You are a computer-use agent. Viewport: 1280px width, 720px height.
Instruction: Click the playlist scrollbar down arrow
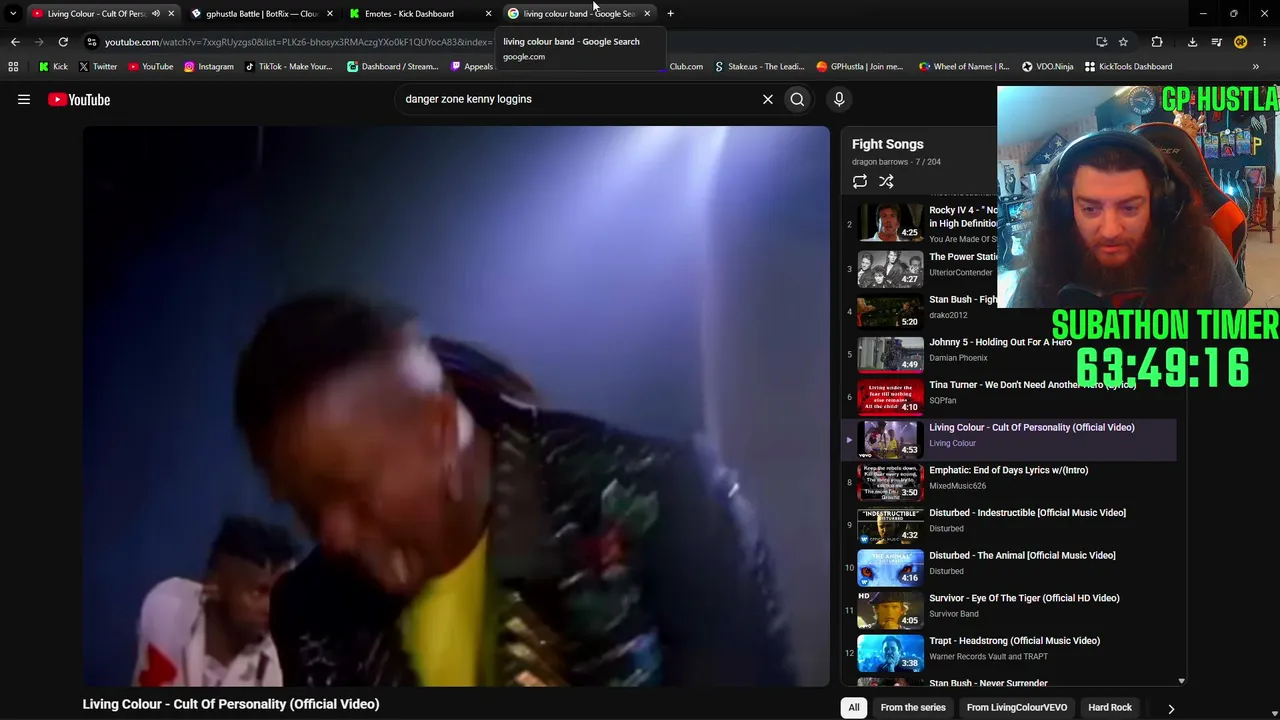[1181, 681]
